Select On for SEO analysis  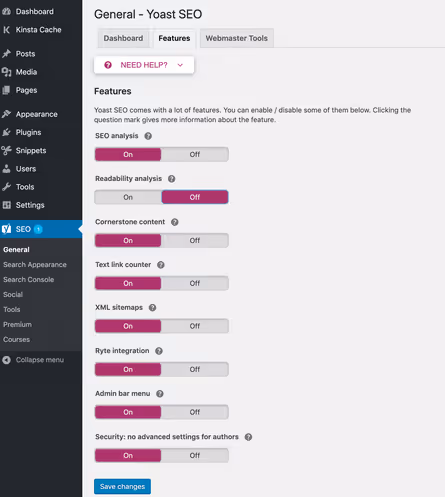tap(128, 154)
